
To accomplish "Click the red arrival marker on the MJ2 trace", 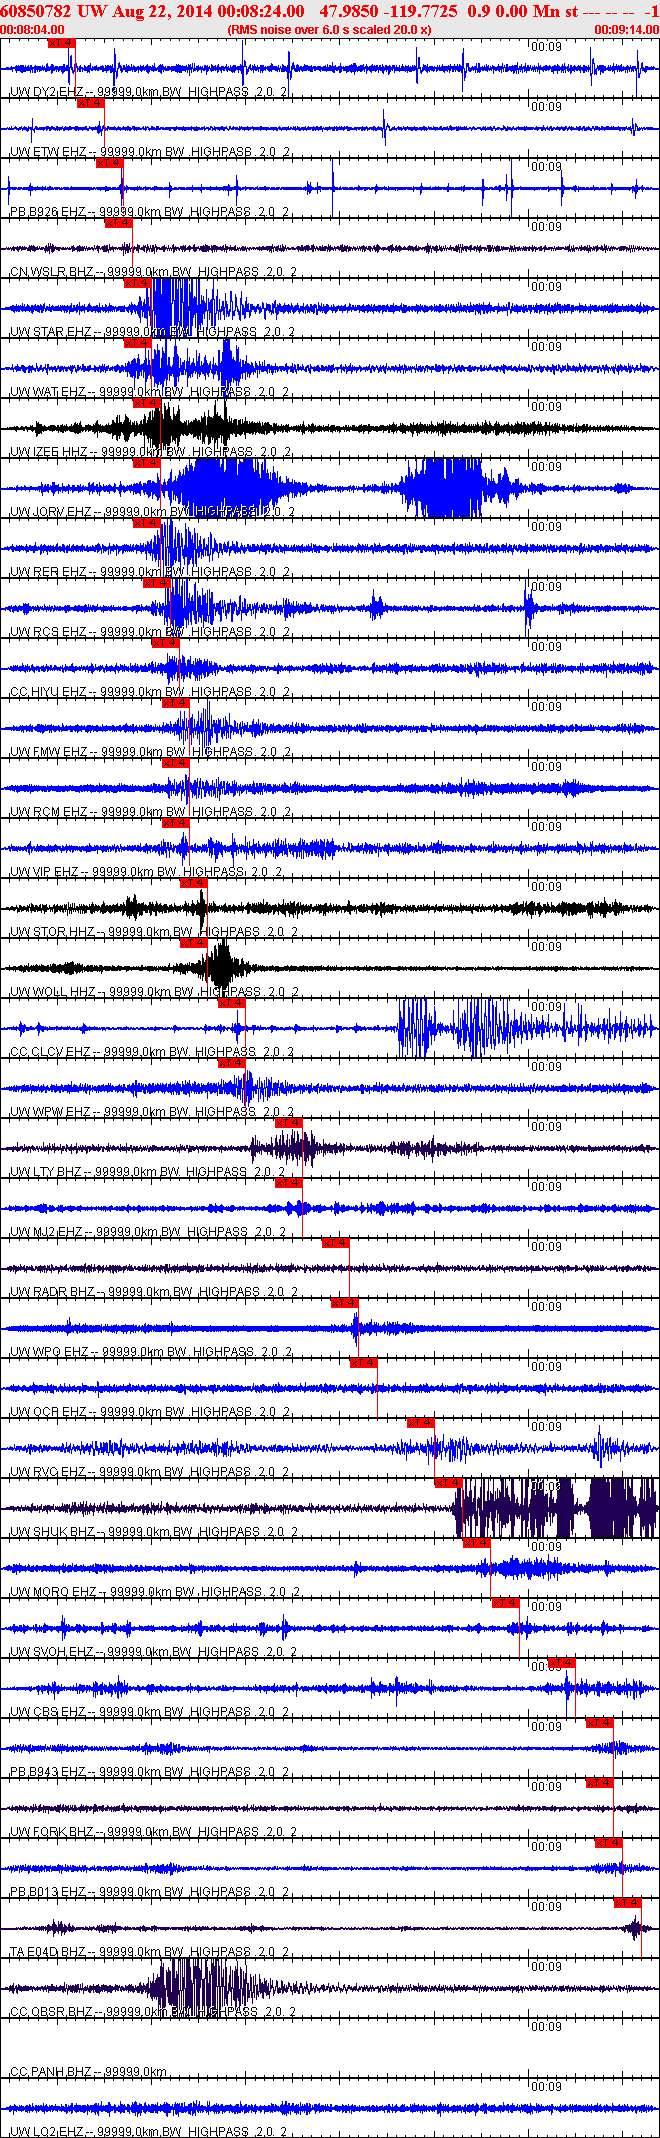I will tap(288, 1184).
